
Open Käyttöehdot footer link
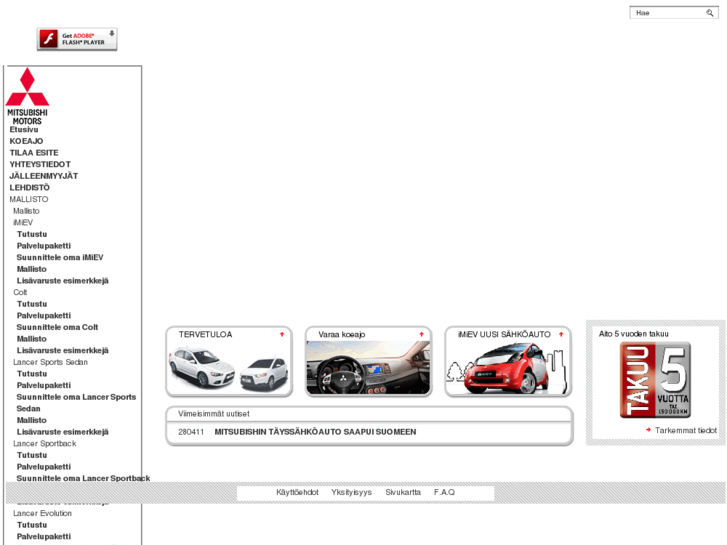(297, 492)
